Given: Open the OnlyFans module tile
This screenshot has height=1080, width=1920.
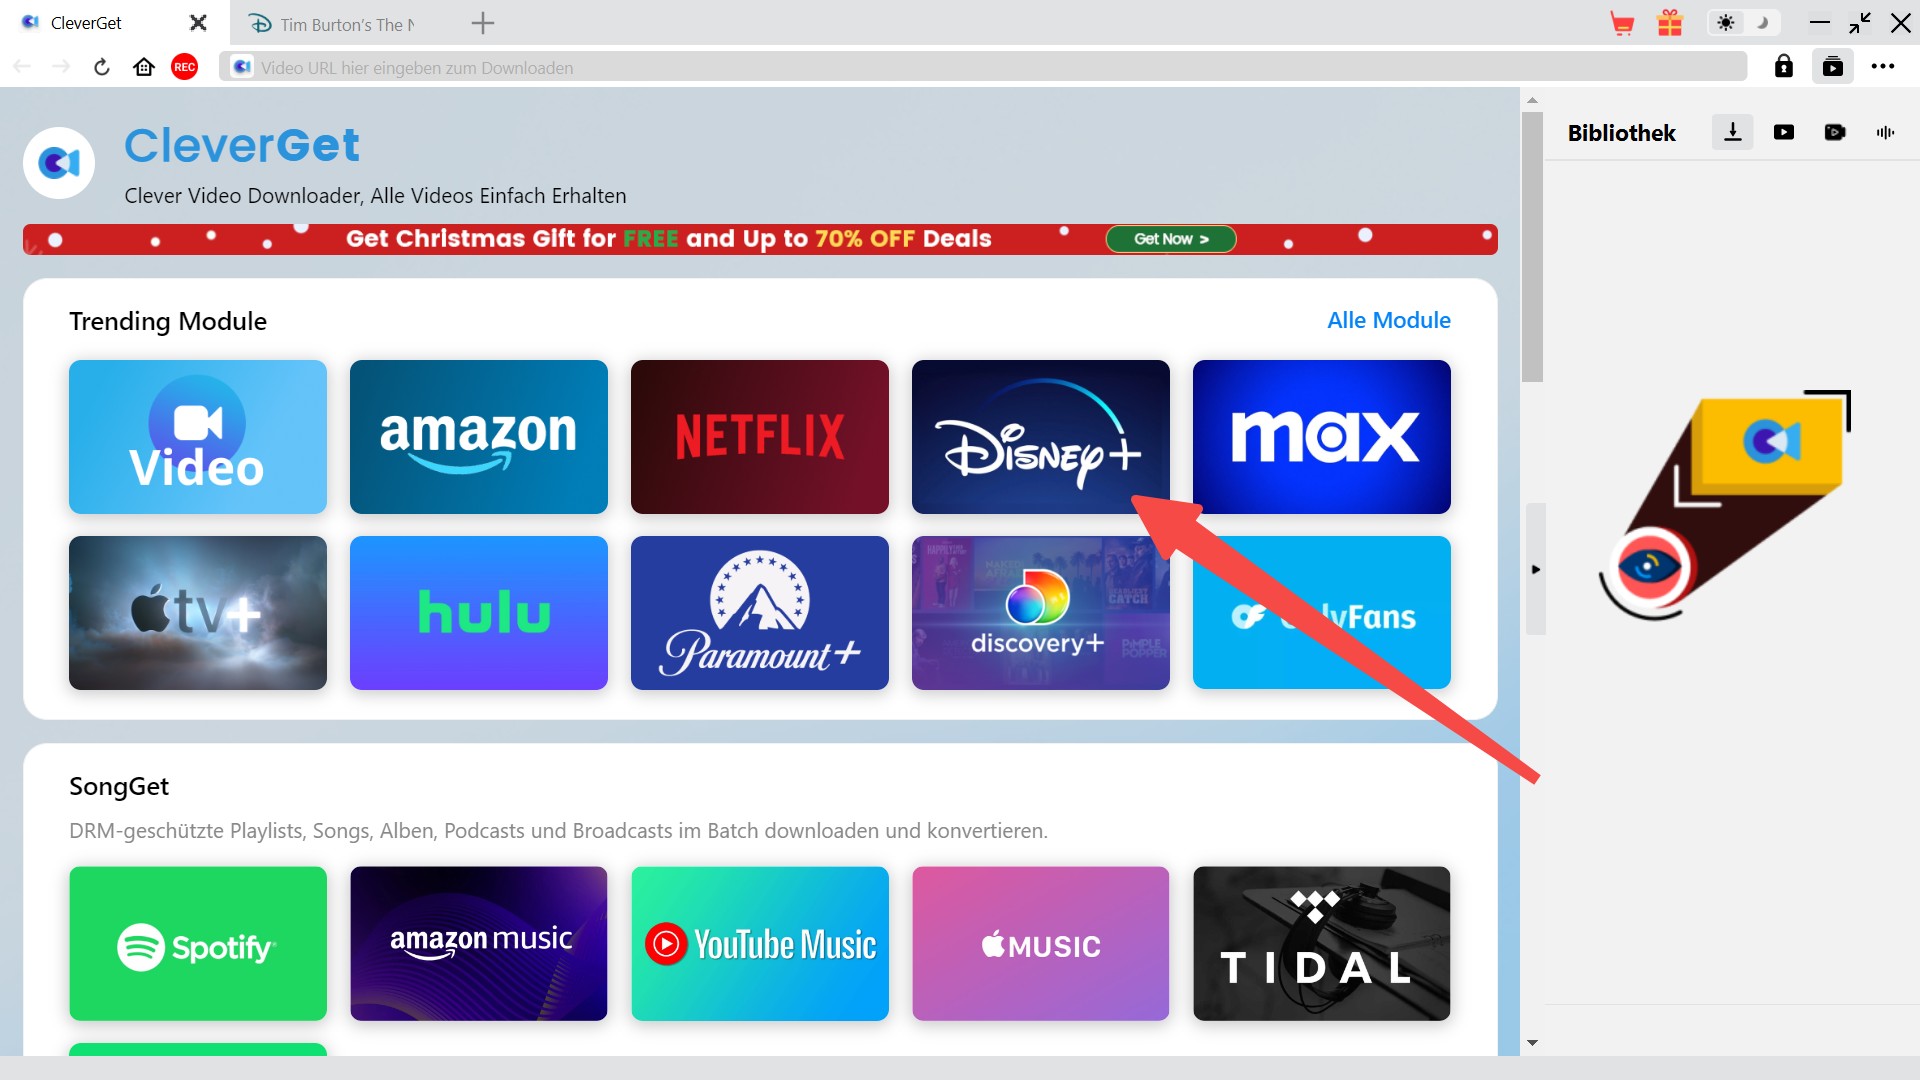Looking at the screenshot, I should (1322, 613).
